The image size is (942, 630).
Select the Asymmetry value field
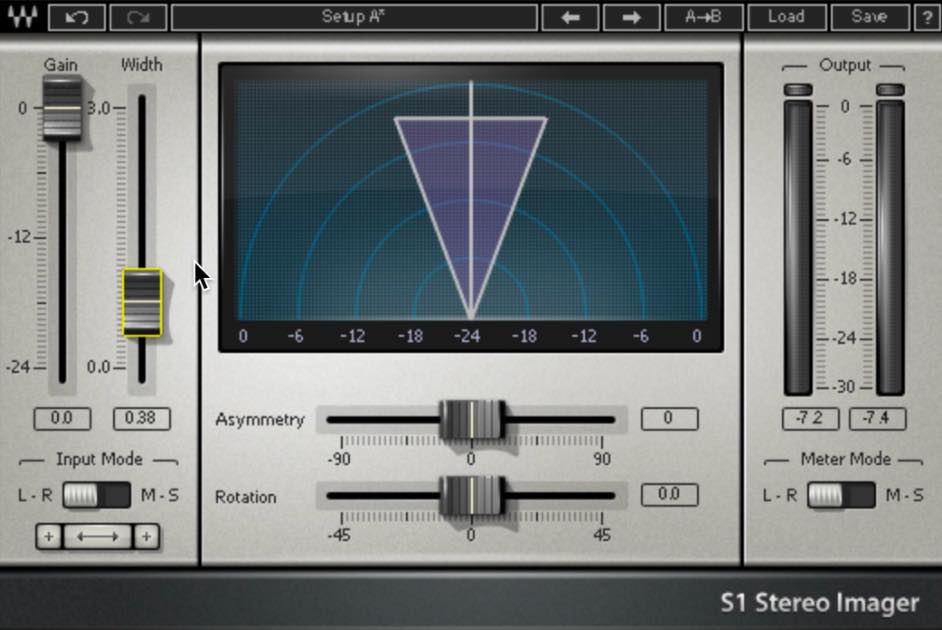(669, 419)
